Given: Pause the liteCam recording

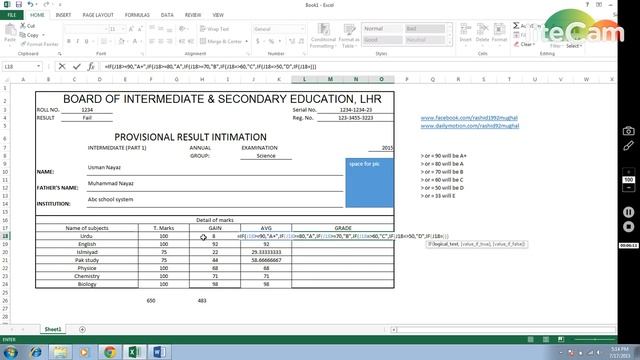Looking at the screenshot, I should [629, 212].
